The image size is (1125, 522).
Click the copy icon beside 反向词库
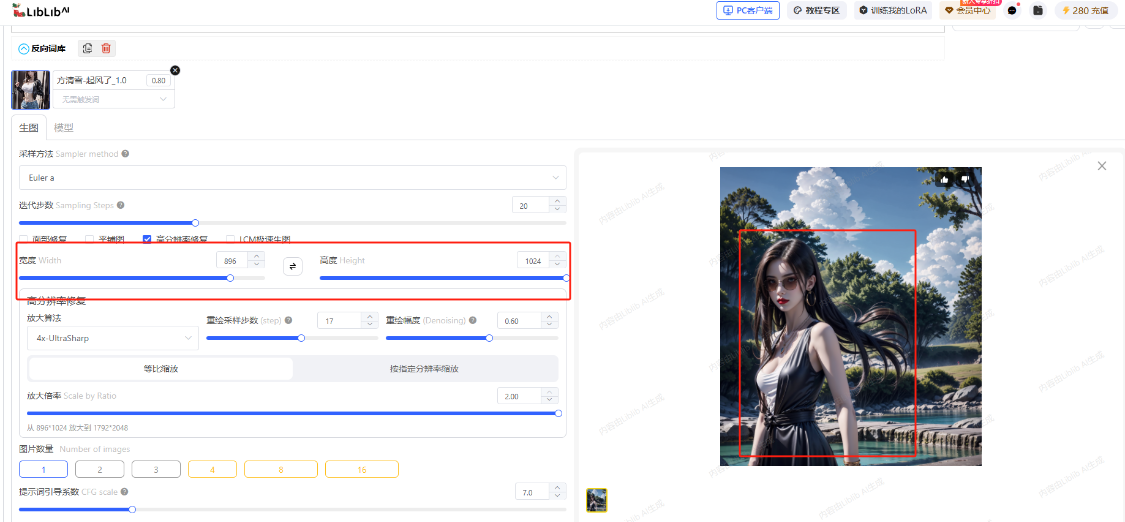[88, 48]
